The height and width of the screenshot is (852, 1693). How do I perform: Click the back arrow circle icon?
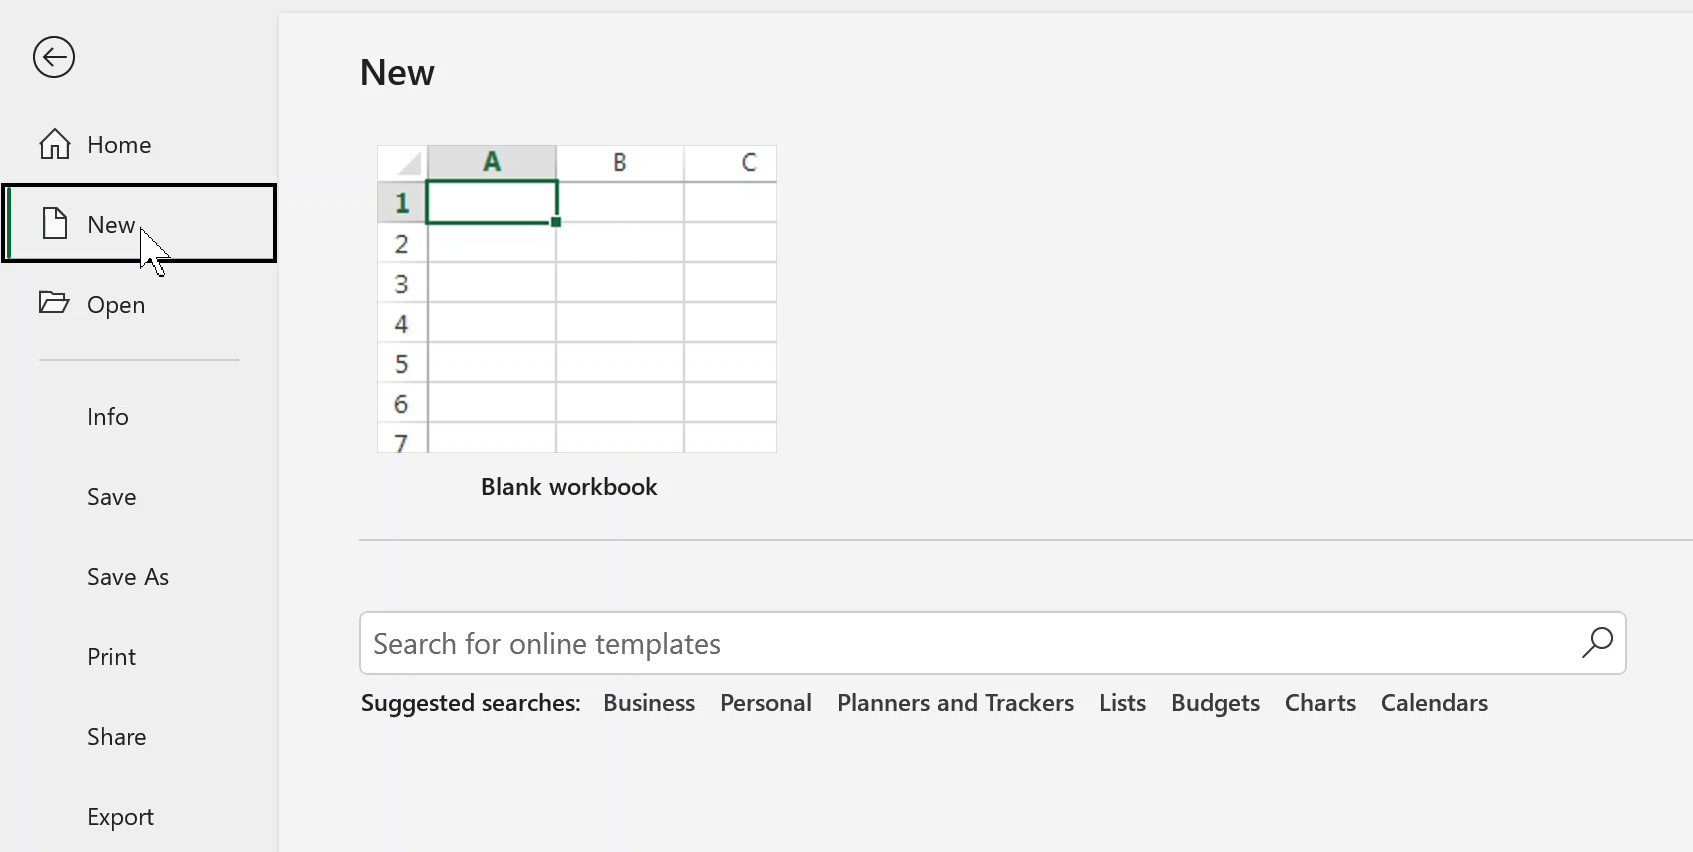tap(54, 57)
